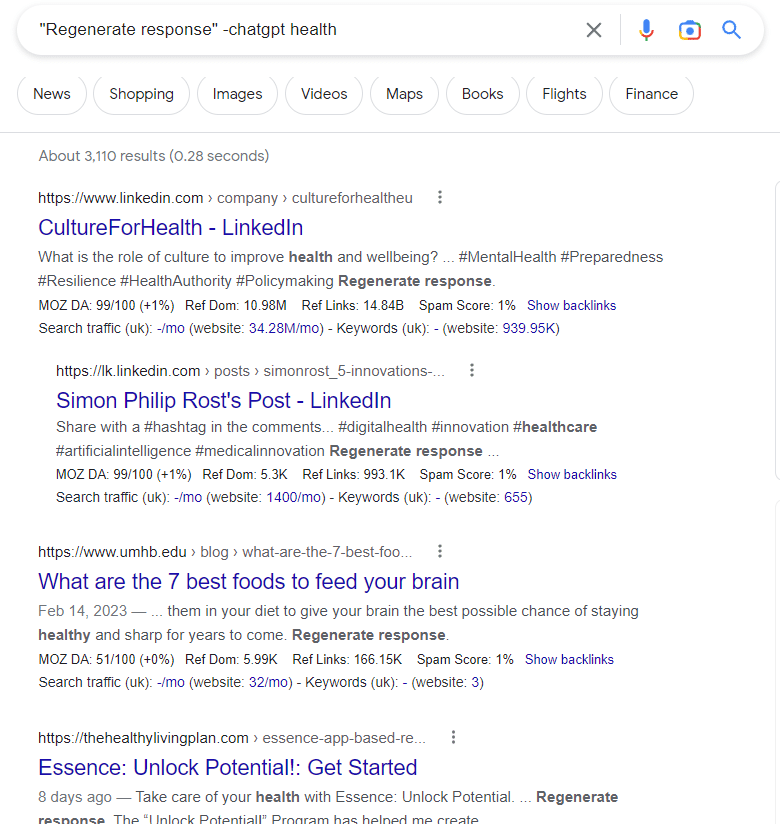Show backlinks for the umhb.edu result
The height and width of the screenshot is (824, 780).
(x=569, y=660)
